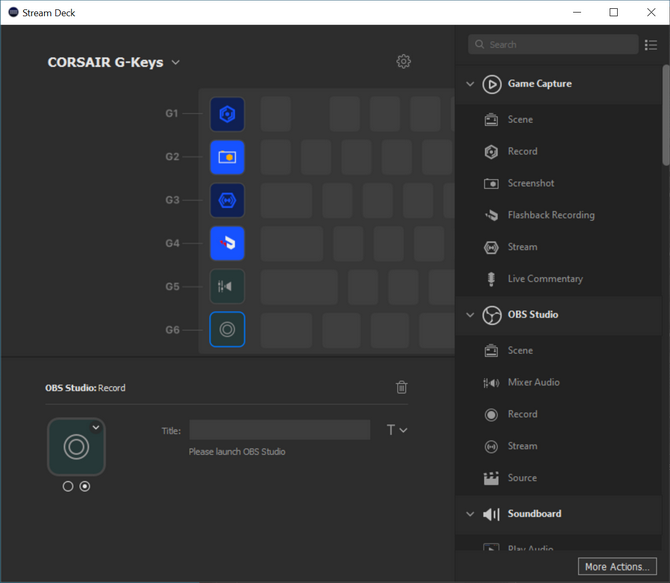The height and width of the screenshot is (583, 670).
Task: Collapse the Game Capture category
Action: tap(470, 84)
